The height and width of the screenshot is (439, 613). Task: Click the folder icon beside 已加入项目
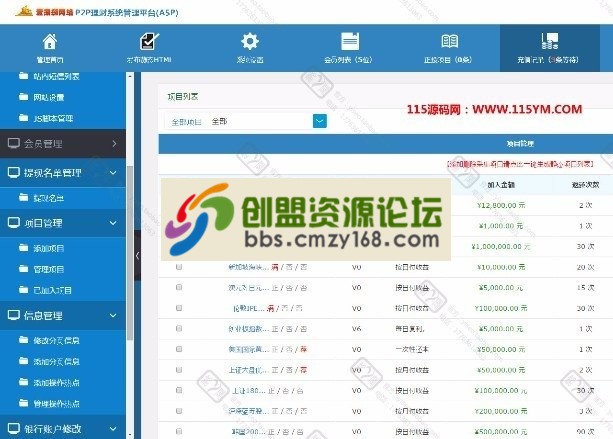pos(23,290)
